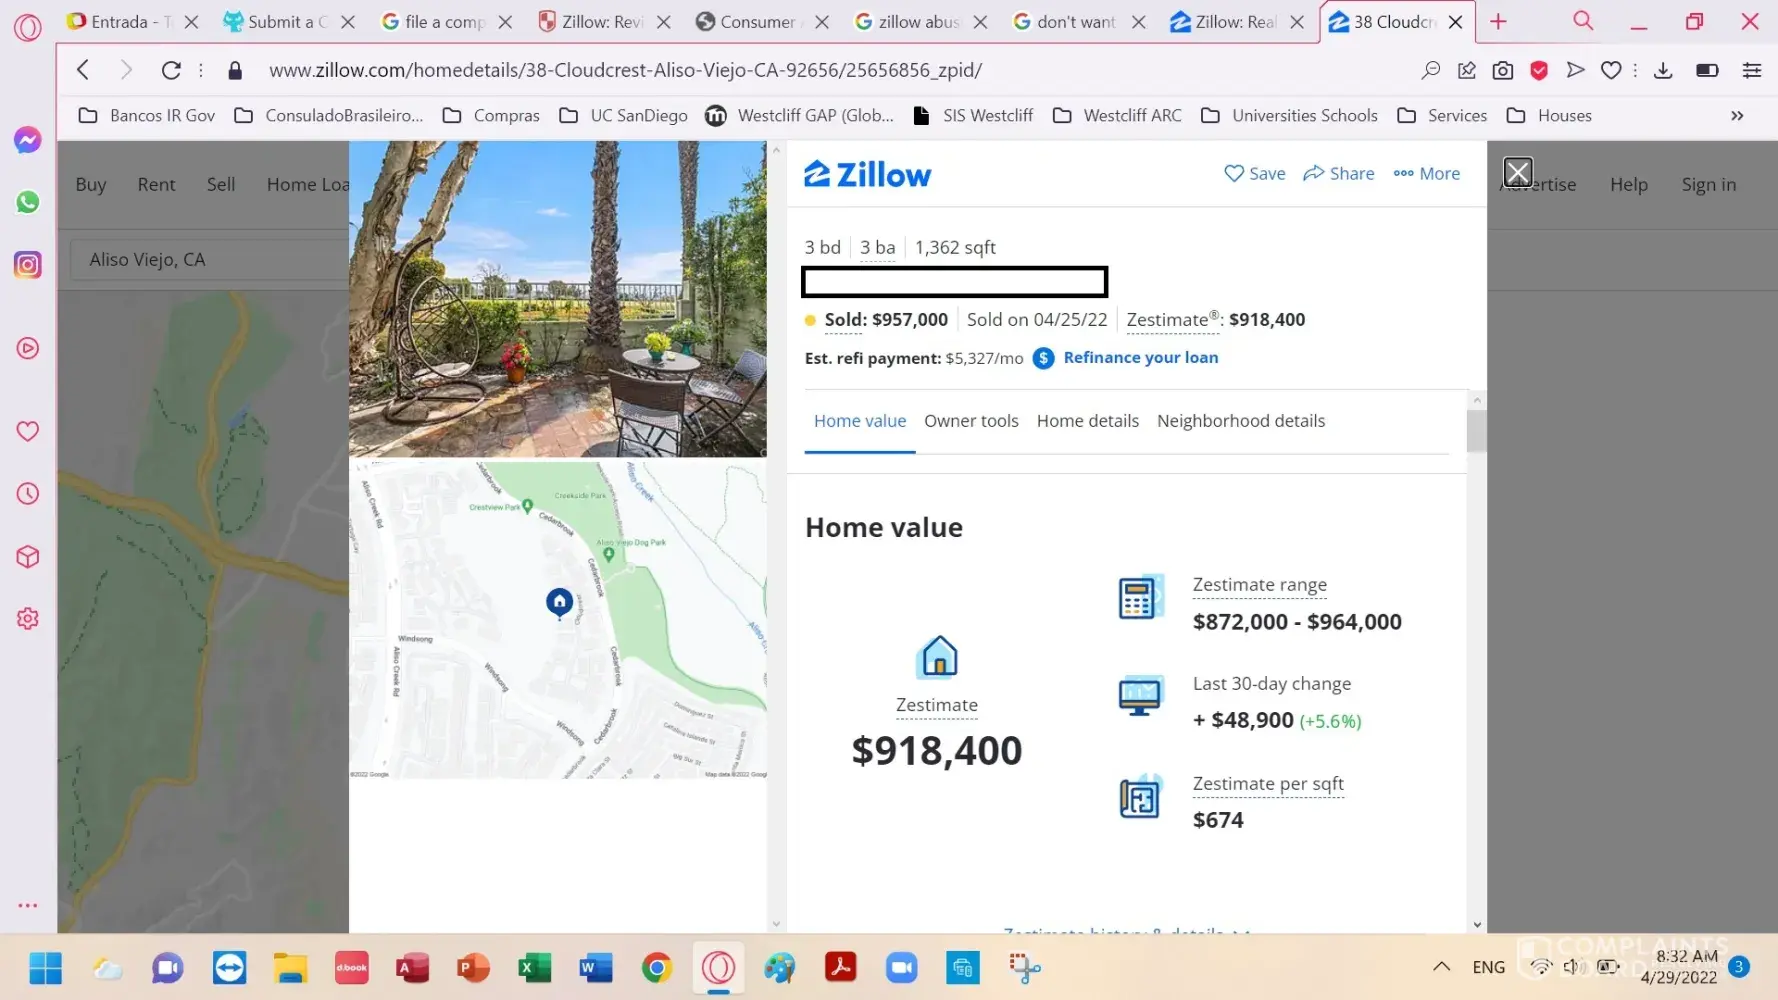The height and width of the screenshot is (1000, 1778).
Task: Launch Word from the taskbar
Action: point(595,968)
